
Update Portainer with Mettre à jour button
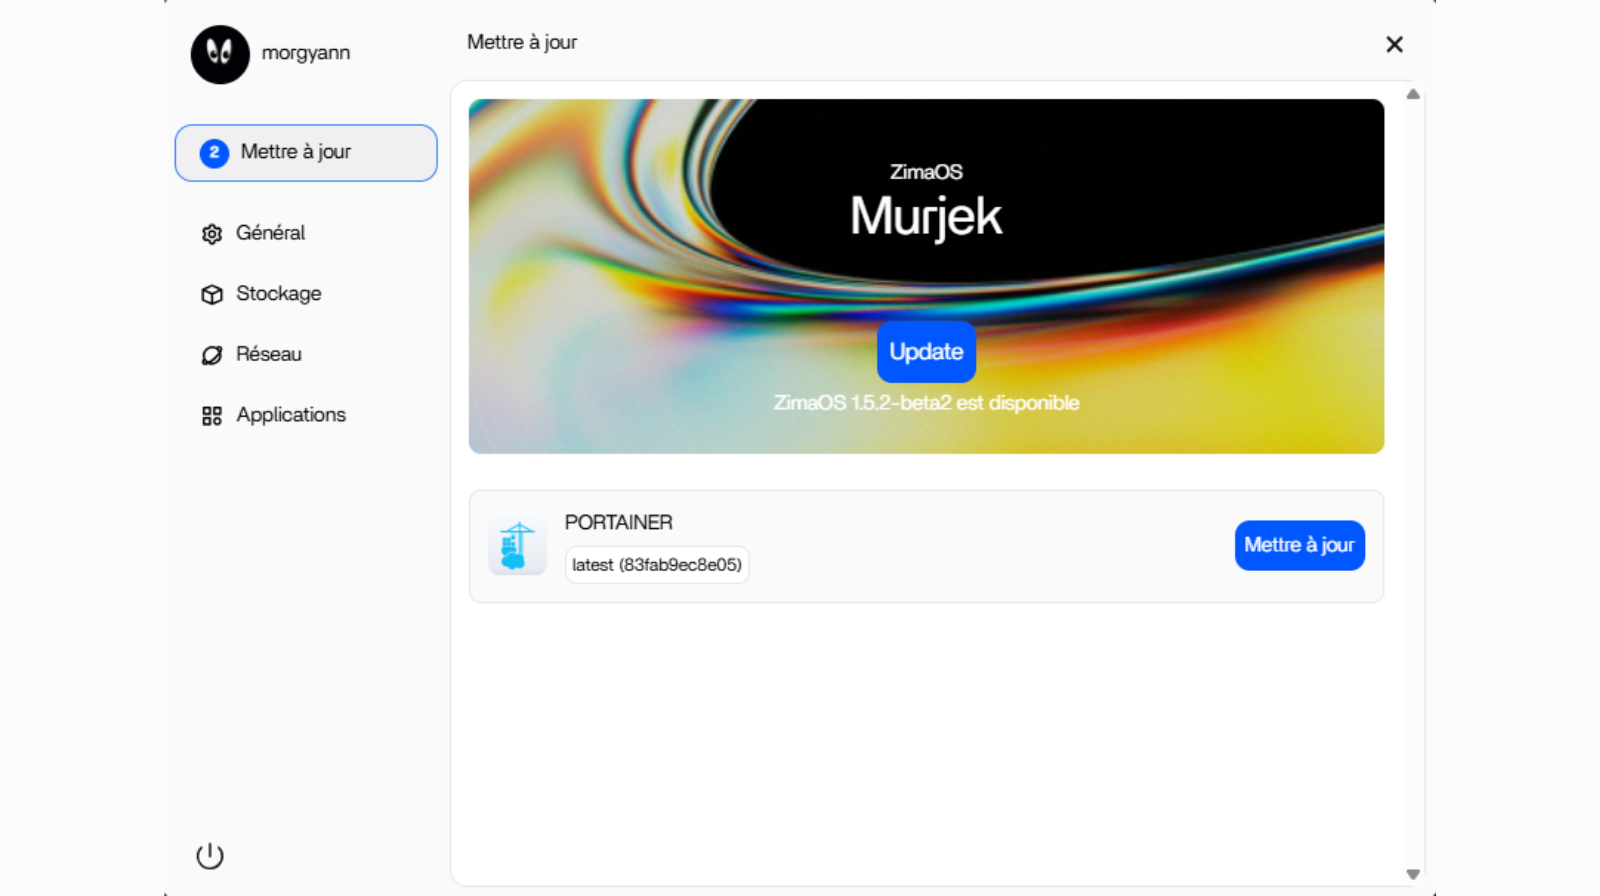point(1299,545)
